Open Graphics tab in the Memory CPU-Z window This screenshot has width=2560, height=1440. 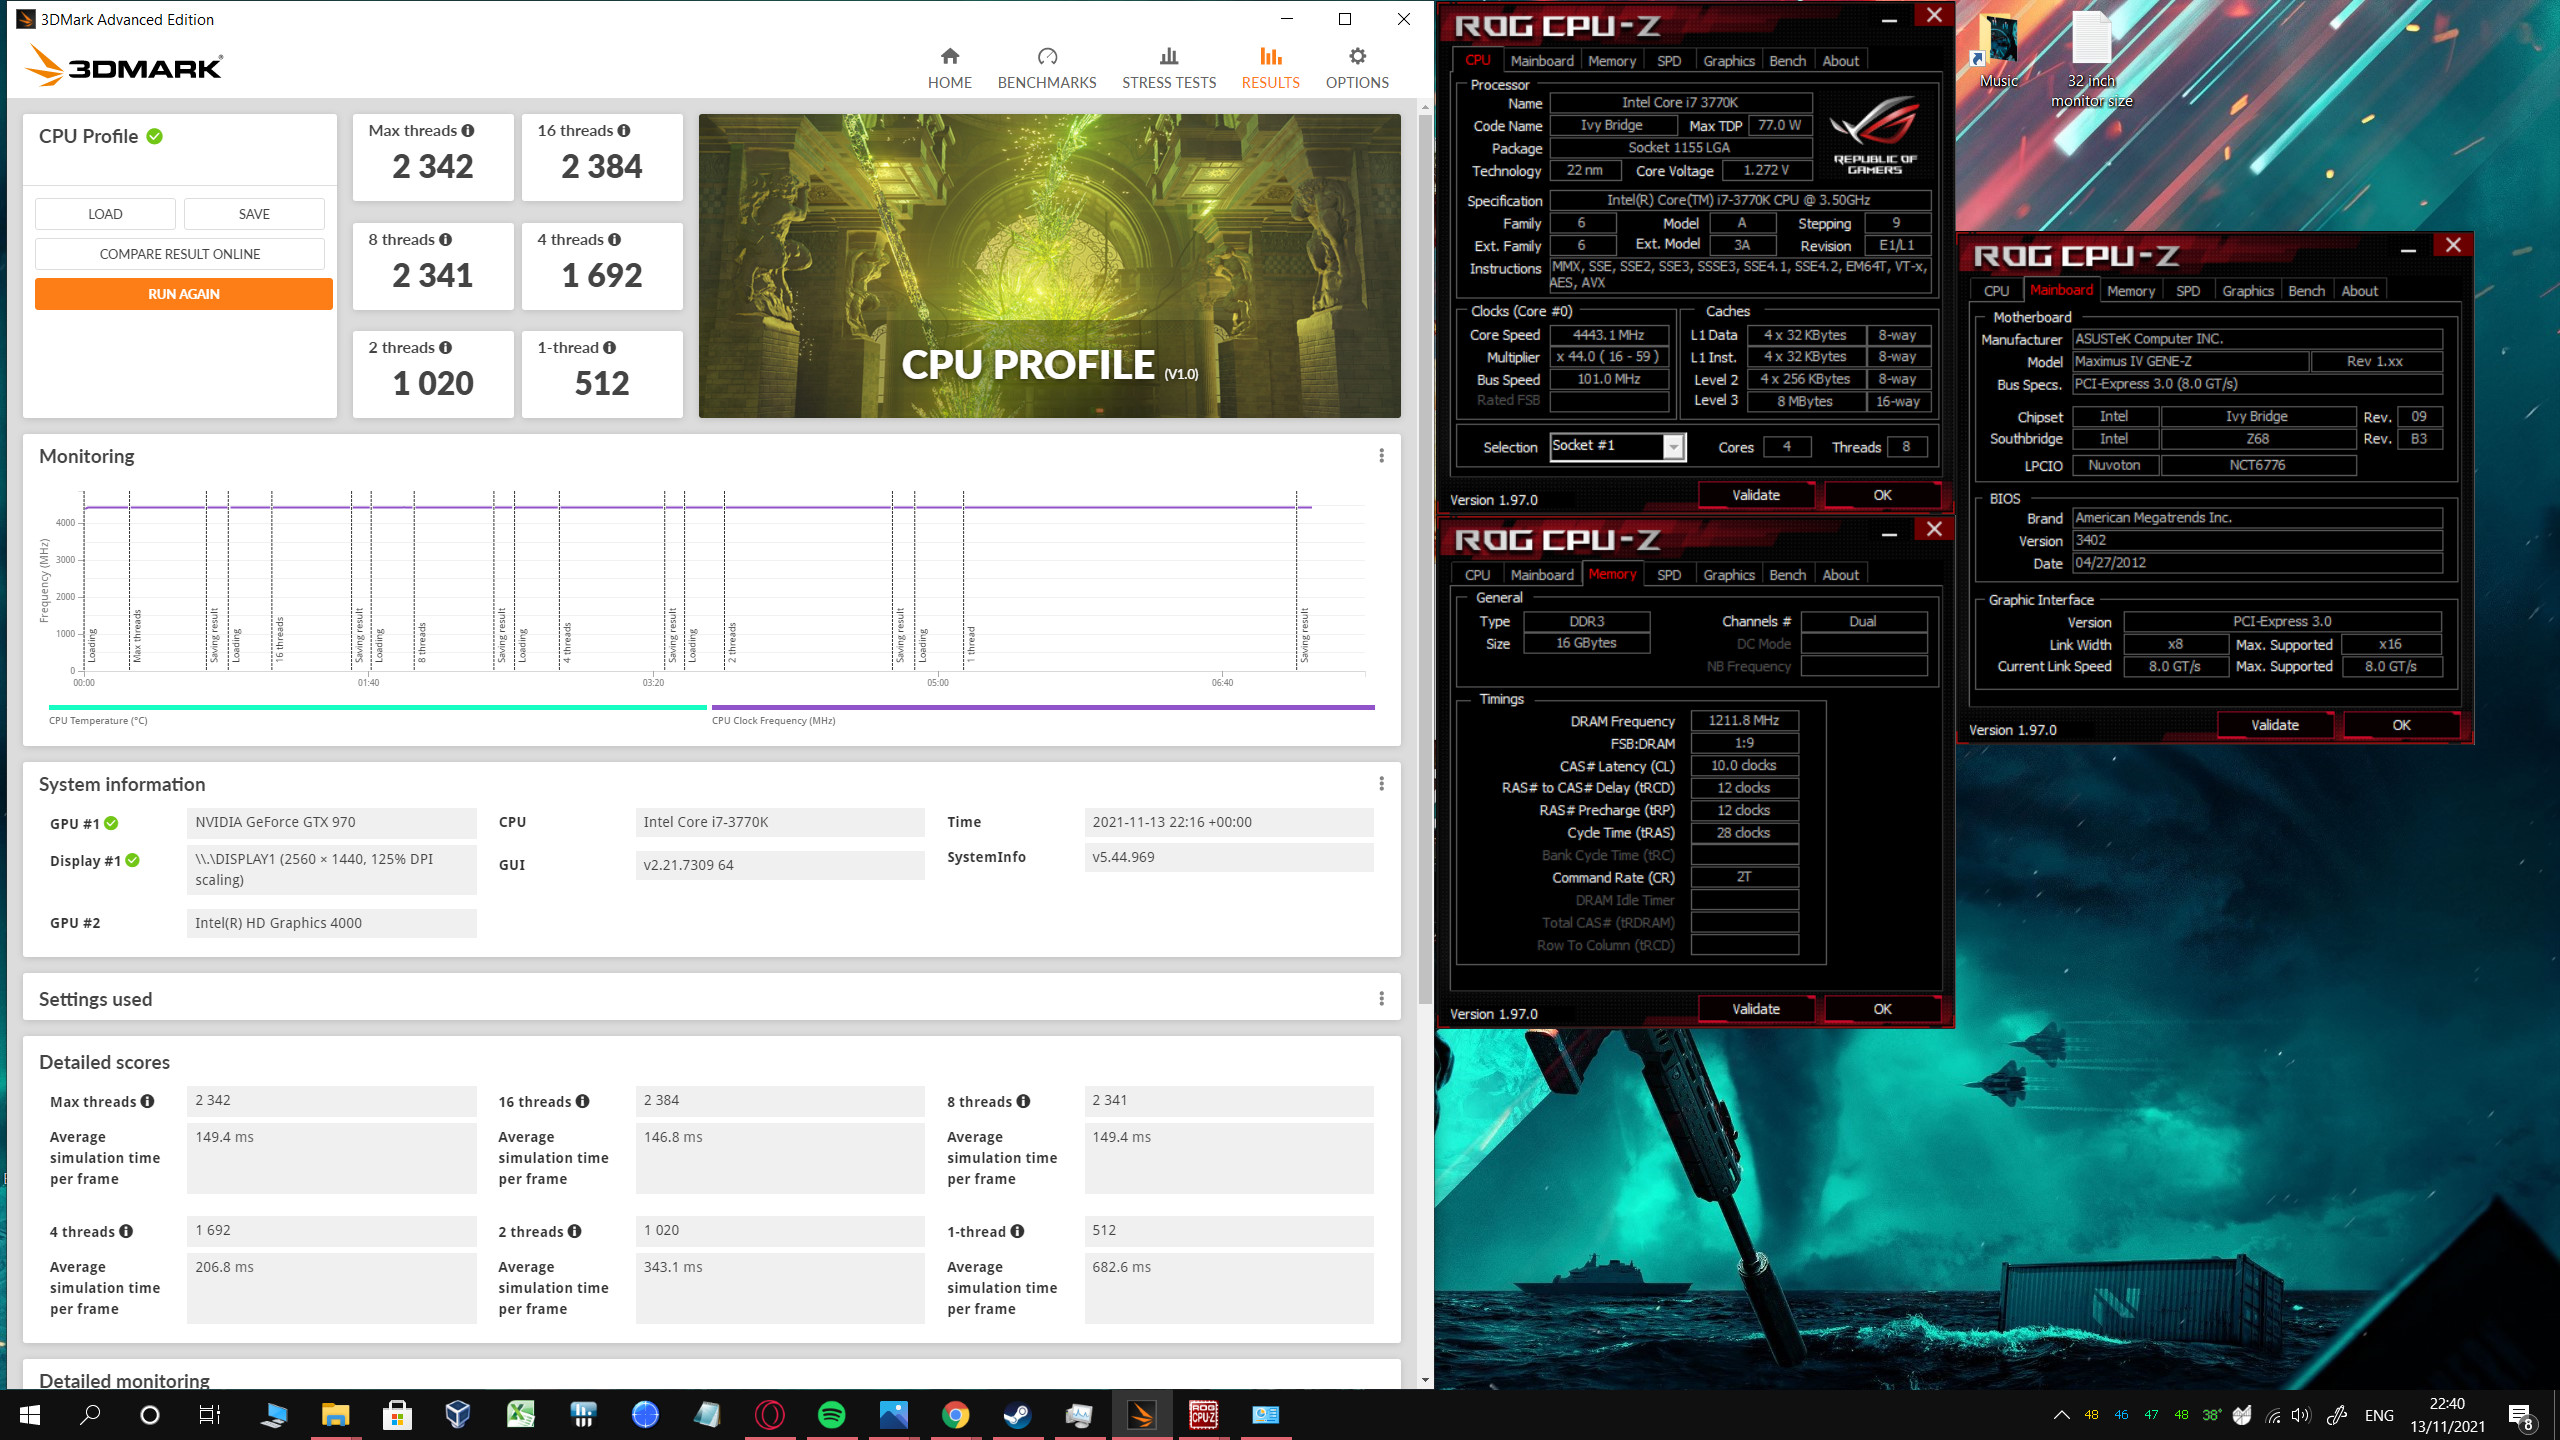1728,575
